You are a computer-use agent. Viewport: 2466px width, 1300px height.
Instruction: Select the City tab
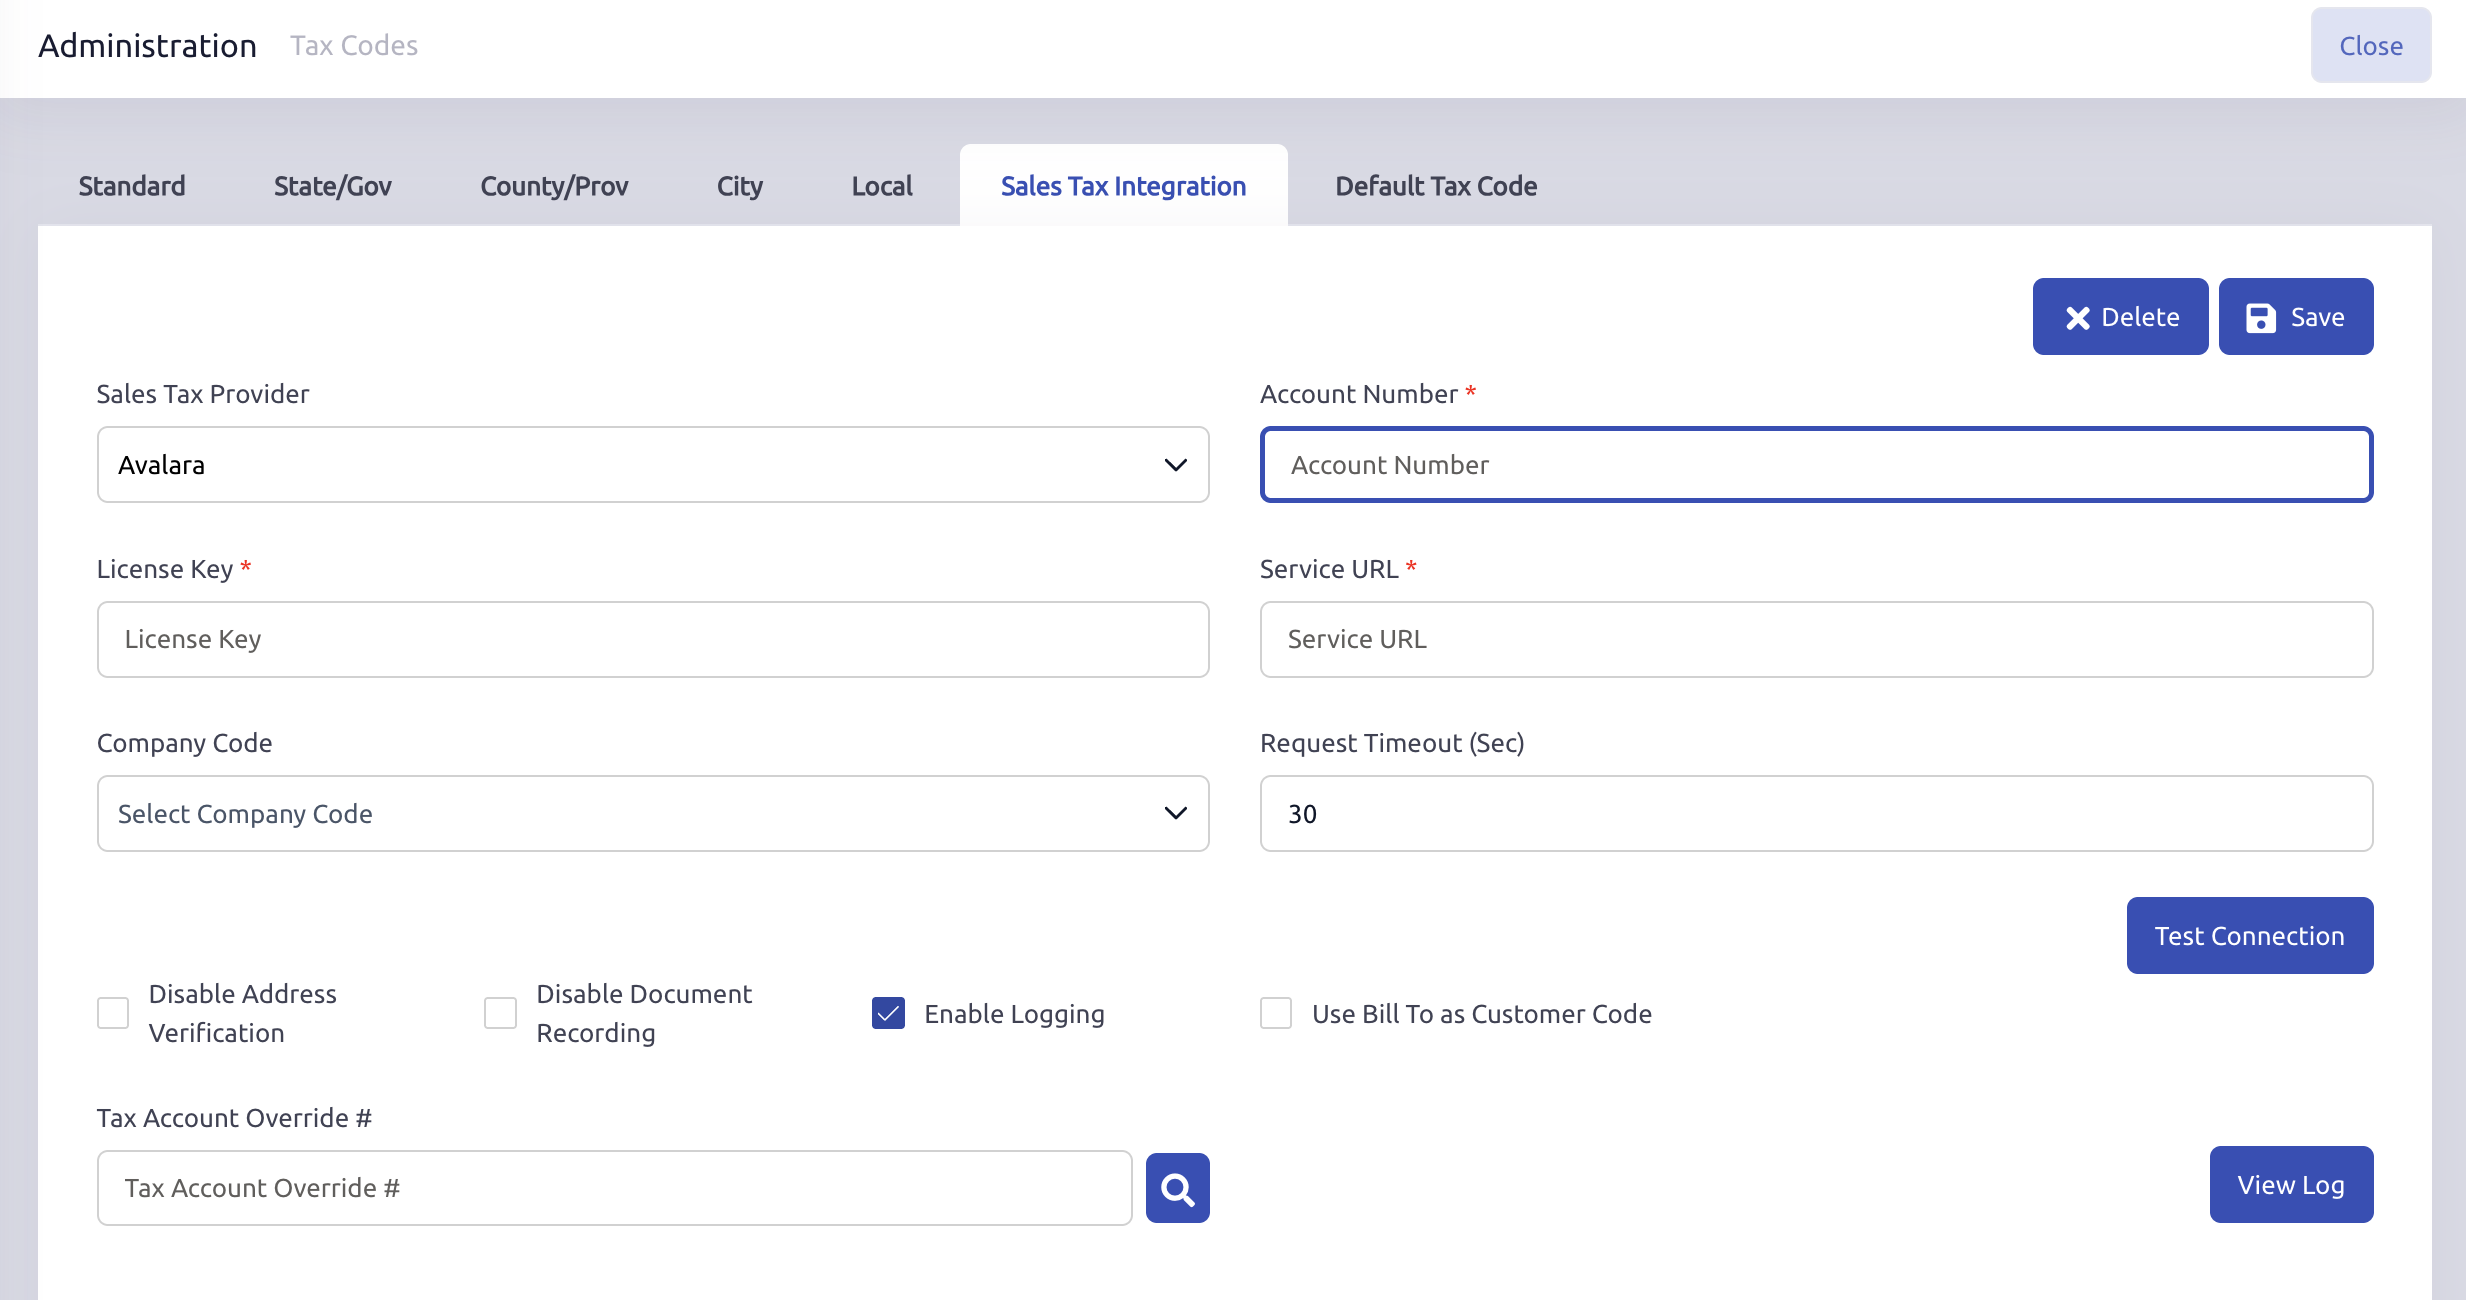pos(739,186)
